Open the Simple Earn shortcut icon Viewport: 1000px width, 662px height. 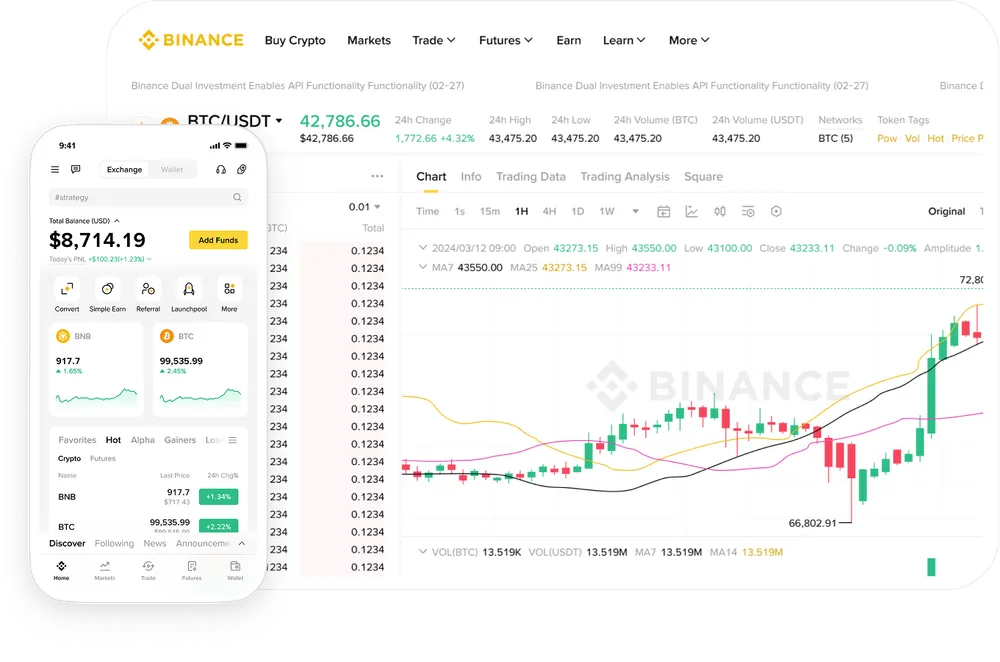(x=108, y=290)
